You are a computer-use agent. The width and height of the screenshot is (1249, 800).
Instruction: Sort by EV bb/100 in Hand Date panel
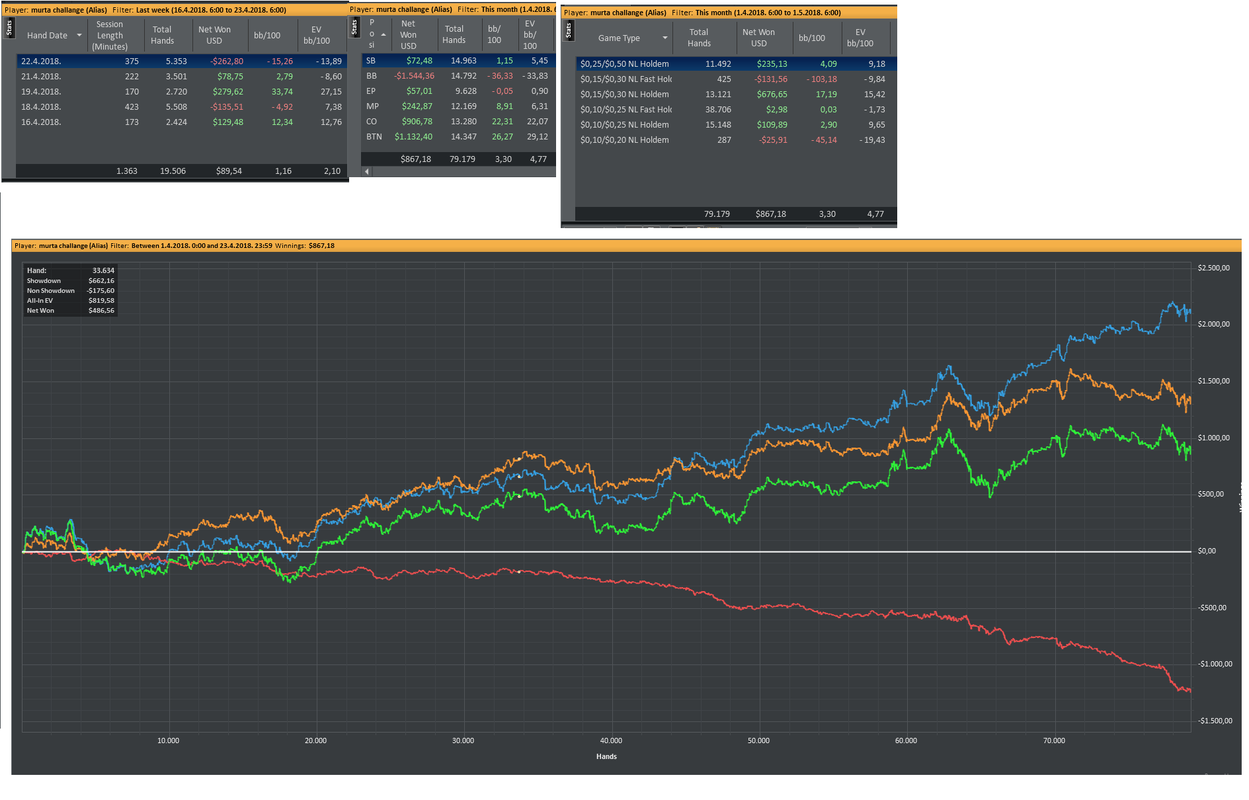(x=317, y=35)
